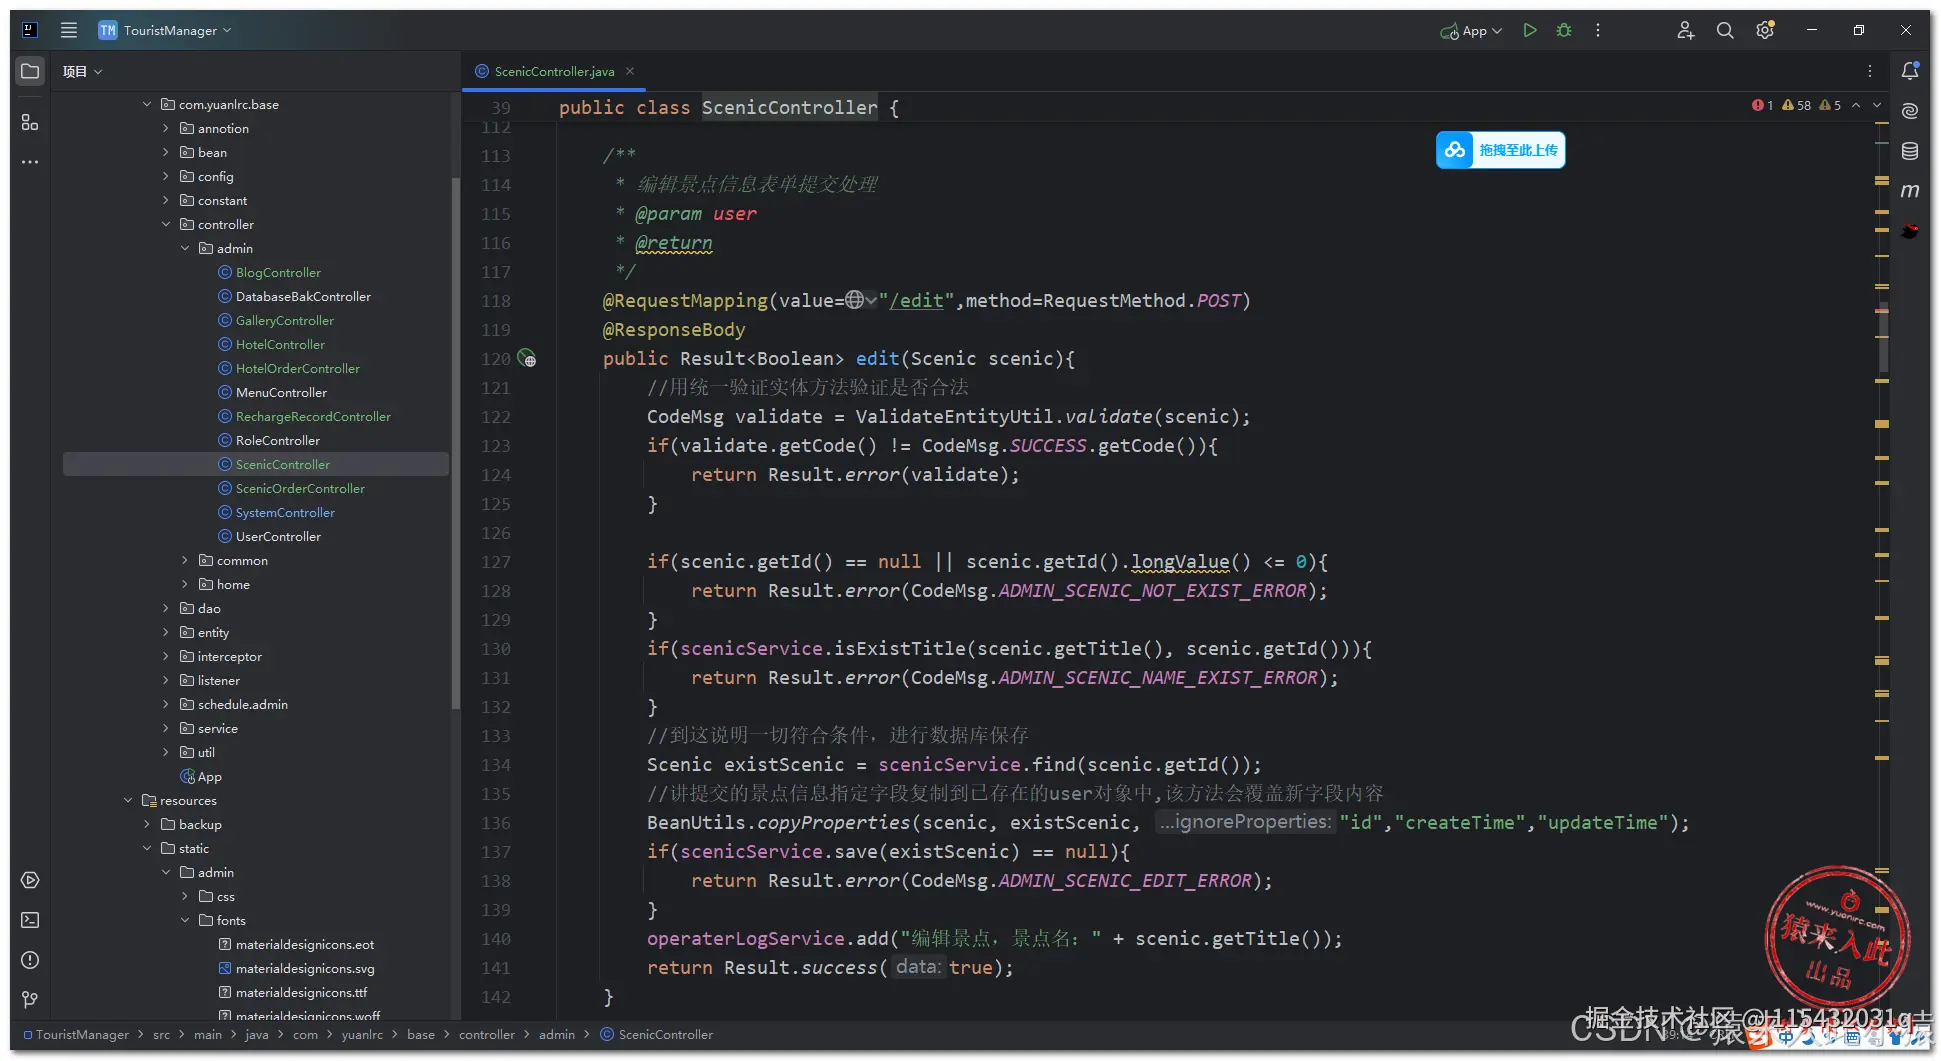Open the Terminal tool window
The width and height of the screenshot is (1941, 1061).
tap(30, 920)
